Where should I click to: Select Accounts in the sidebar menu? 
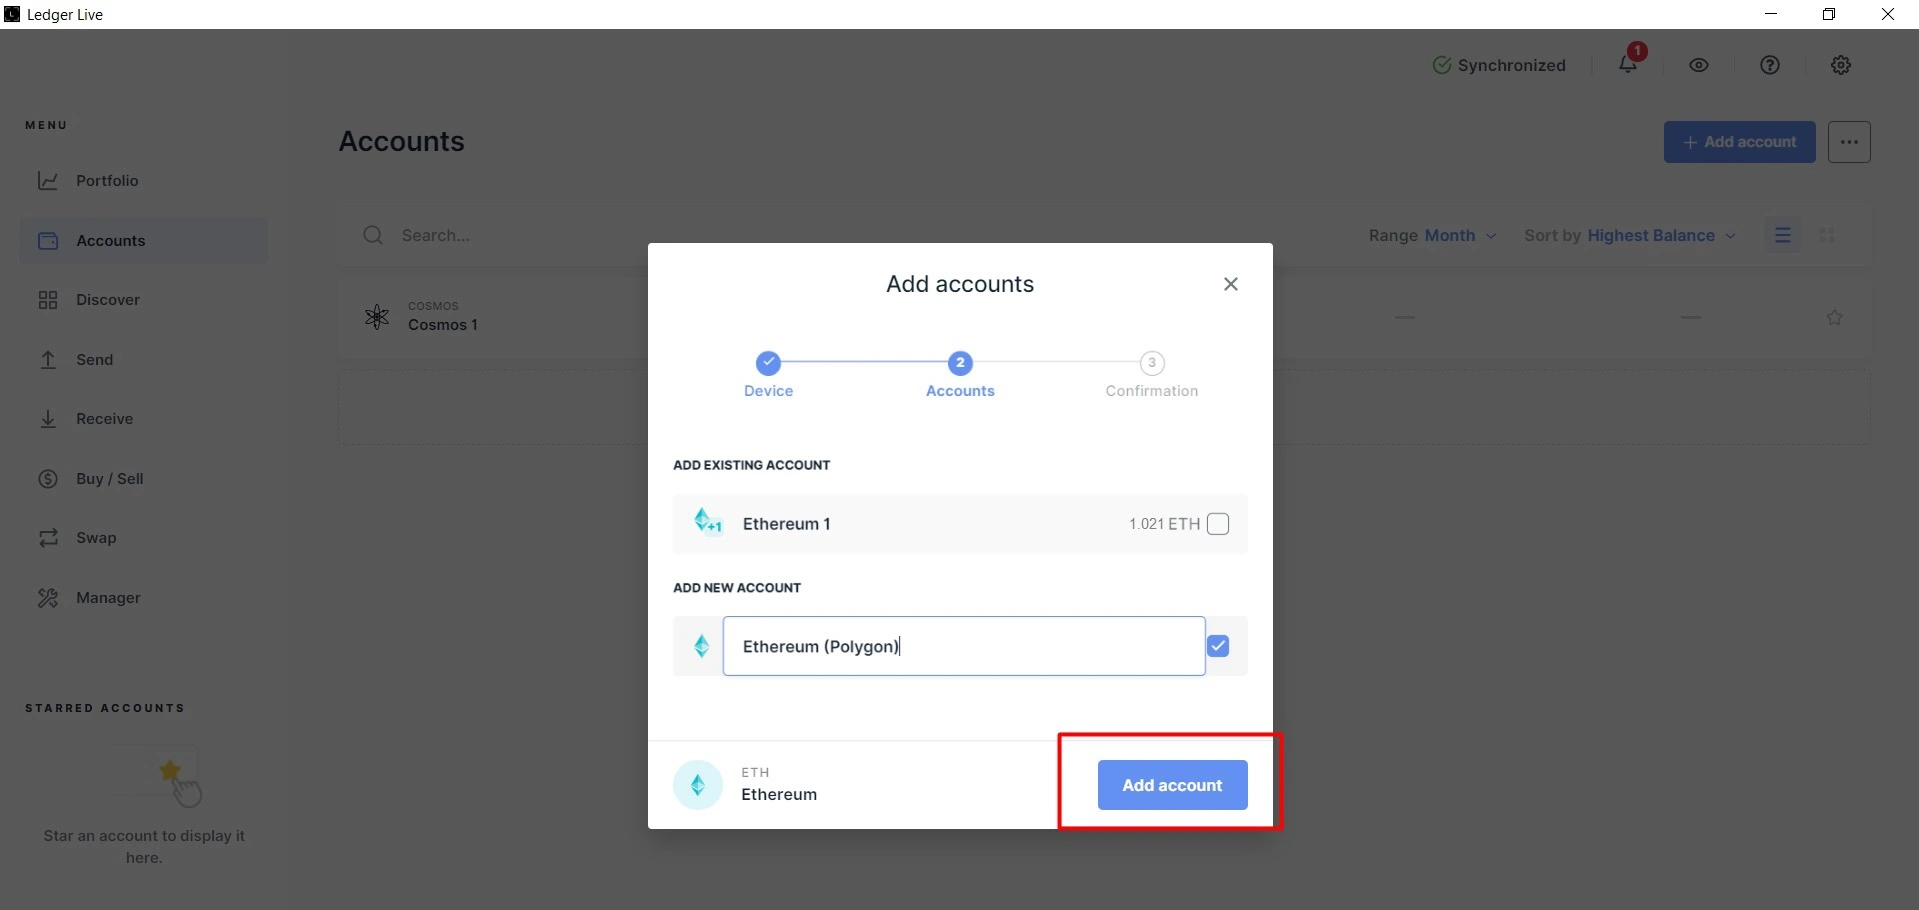tap(112, 241)
